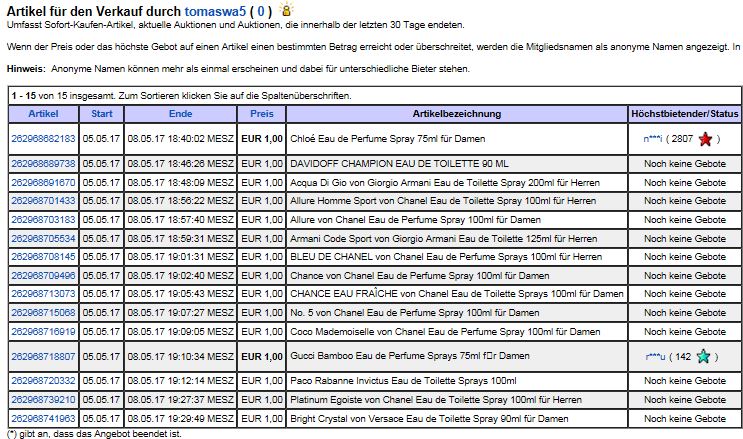Open item 262968689738
This screenshot has width=743, height=439.
click(x=43, y=164)
